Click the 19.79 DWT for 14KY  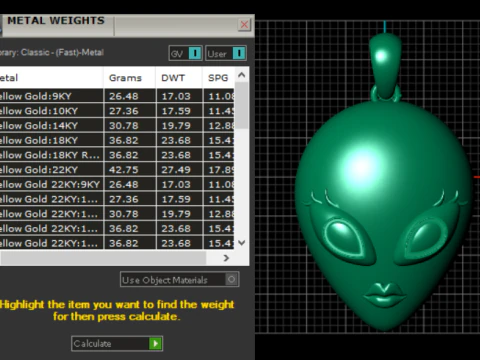pyautogui.click(x=176, y=126)
